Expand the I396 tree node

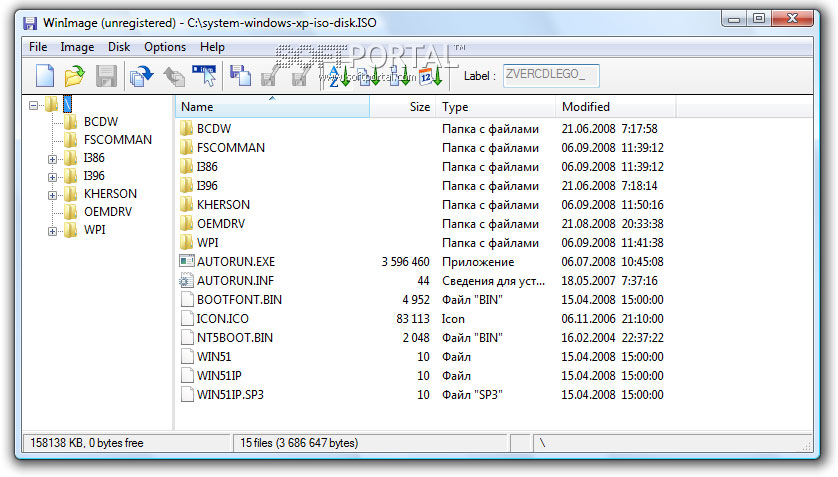52,177
